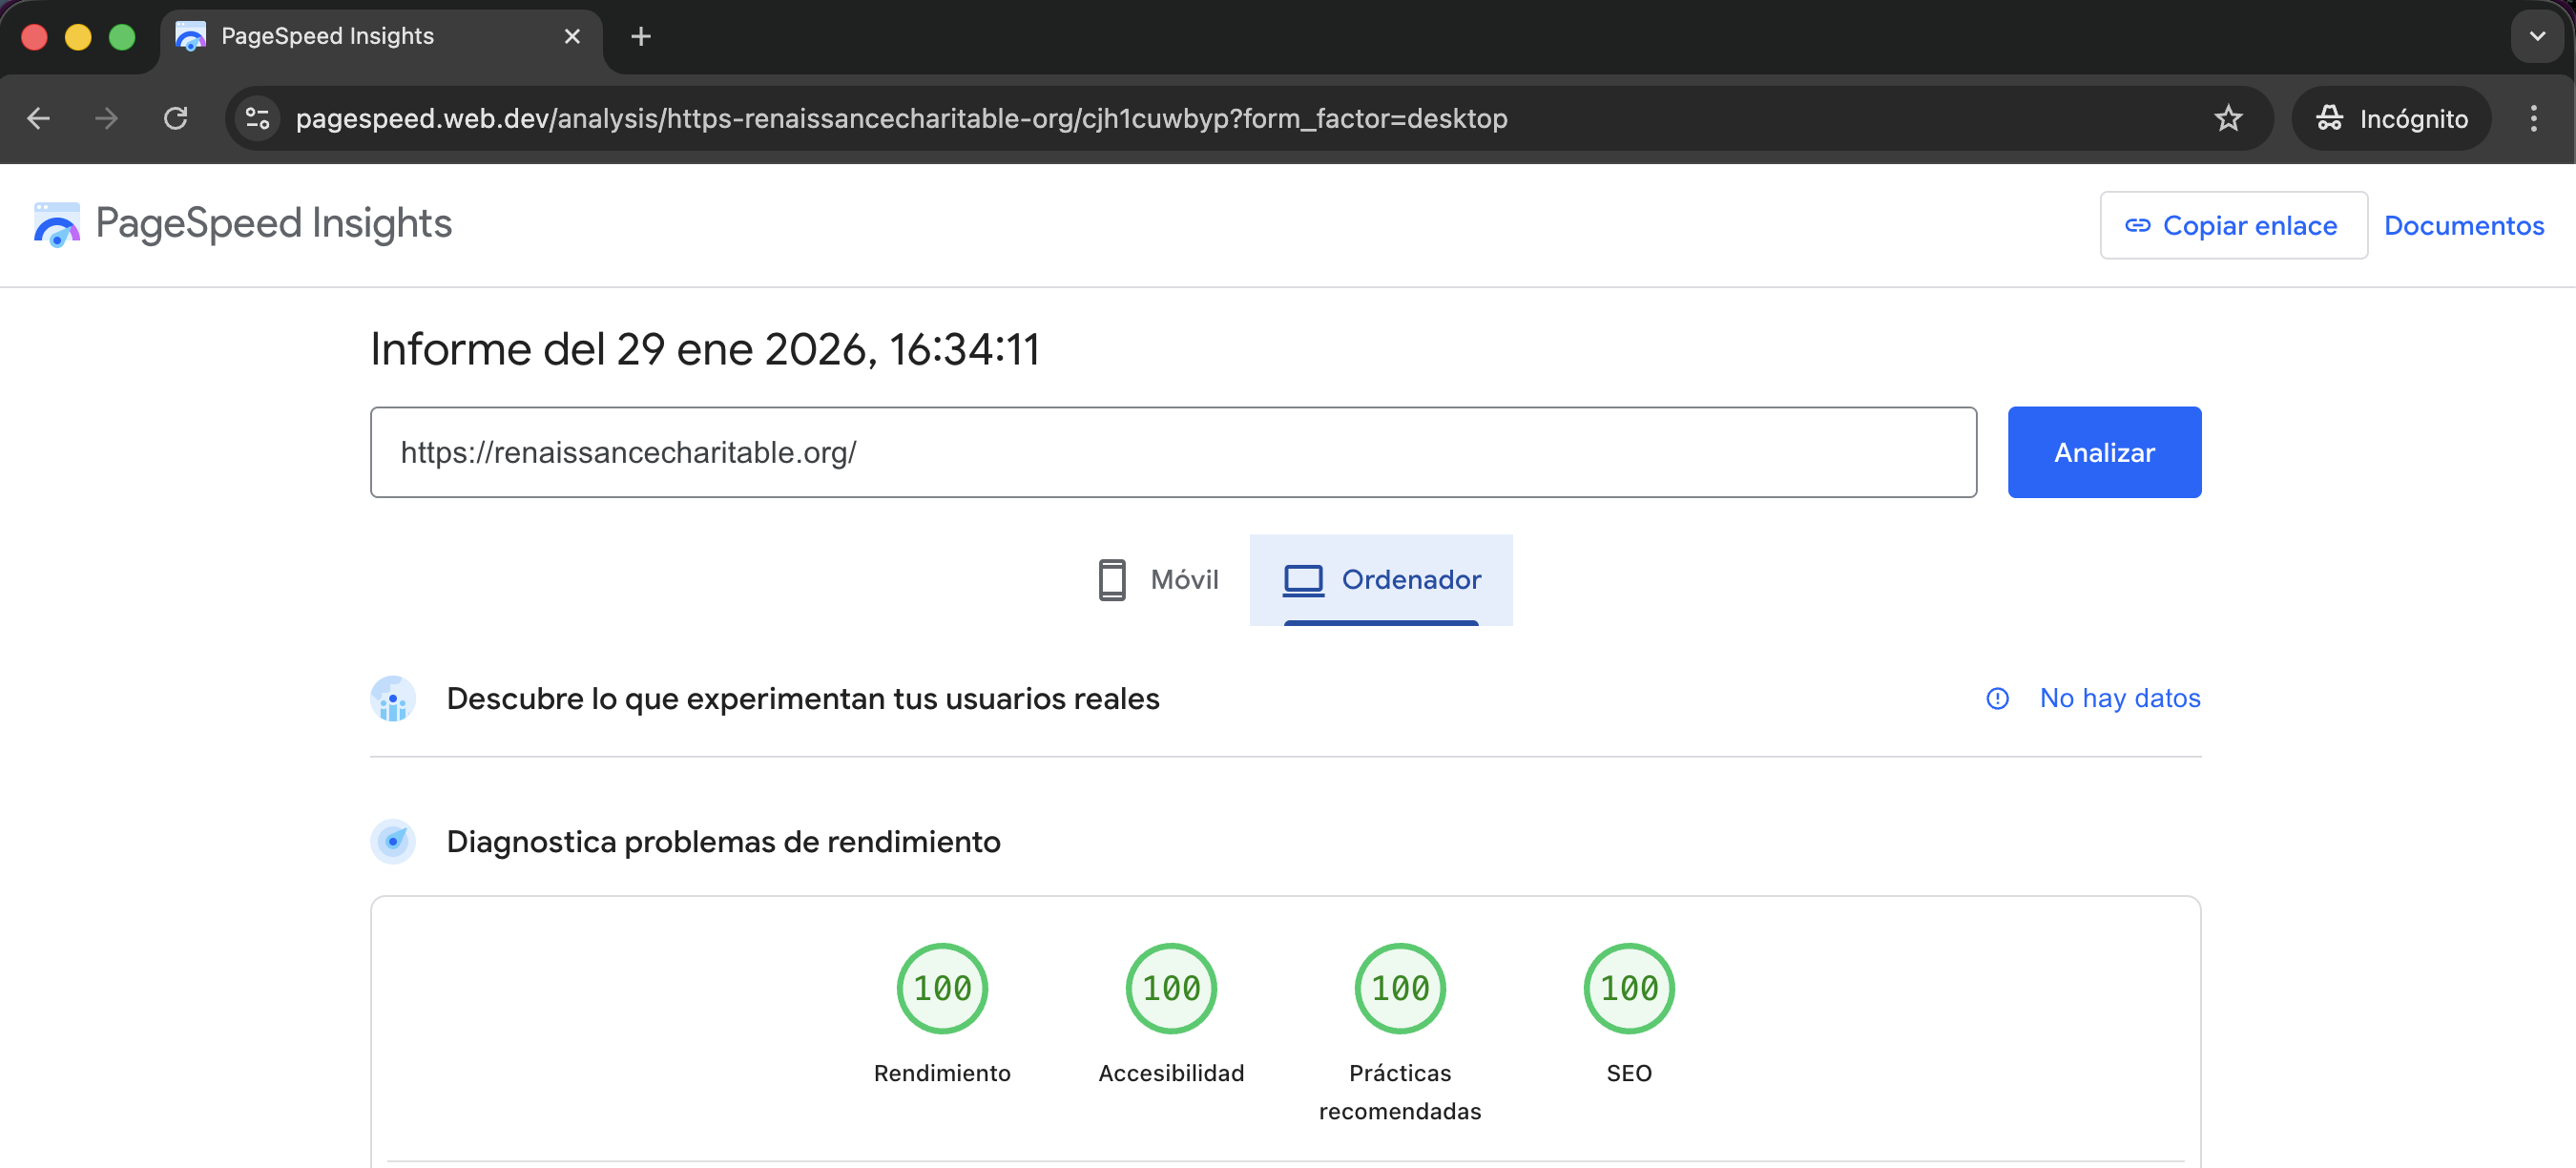Open a new browser tab
This screenshot has width=2576, height=1168.
[x=640, y=36]
